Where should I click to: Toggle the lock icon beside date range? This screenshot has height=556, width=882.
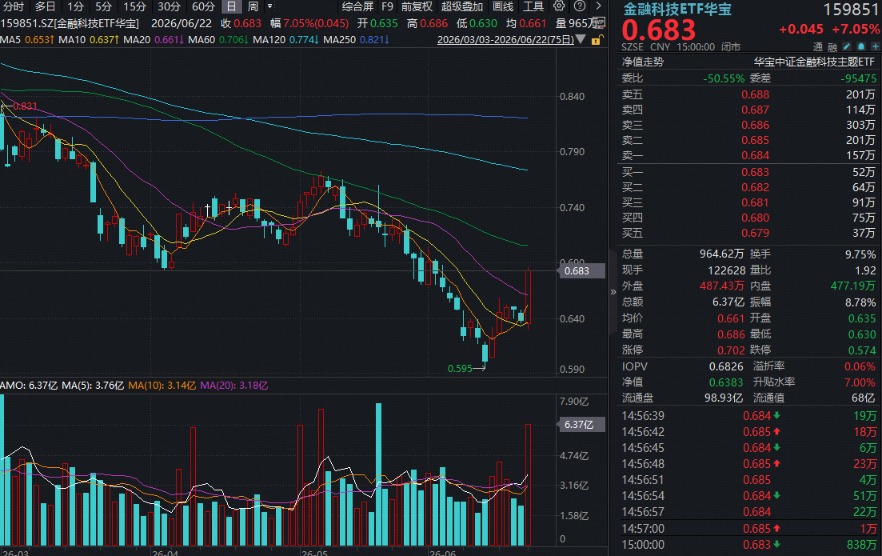click(597, 40)
